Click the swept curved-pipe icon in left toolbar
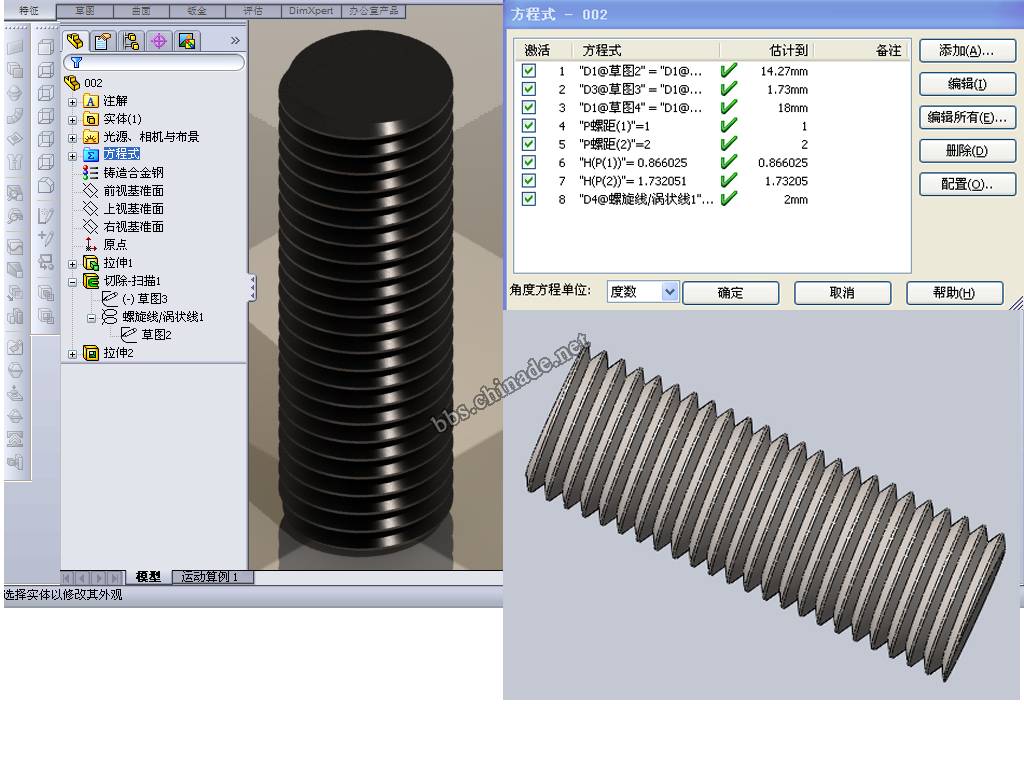 coord(14,118)
